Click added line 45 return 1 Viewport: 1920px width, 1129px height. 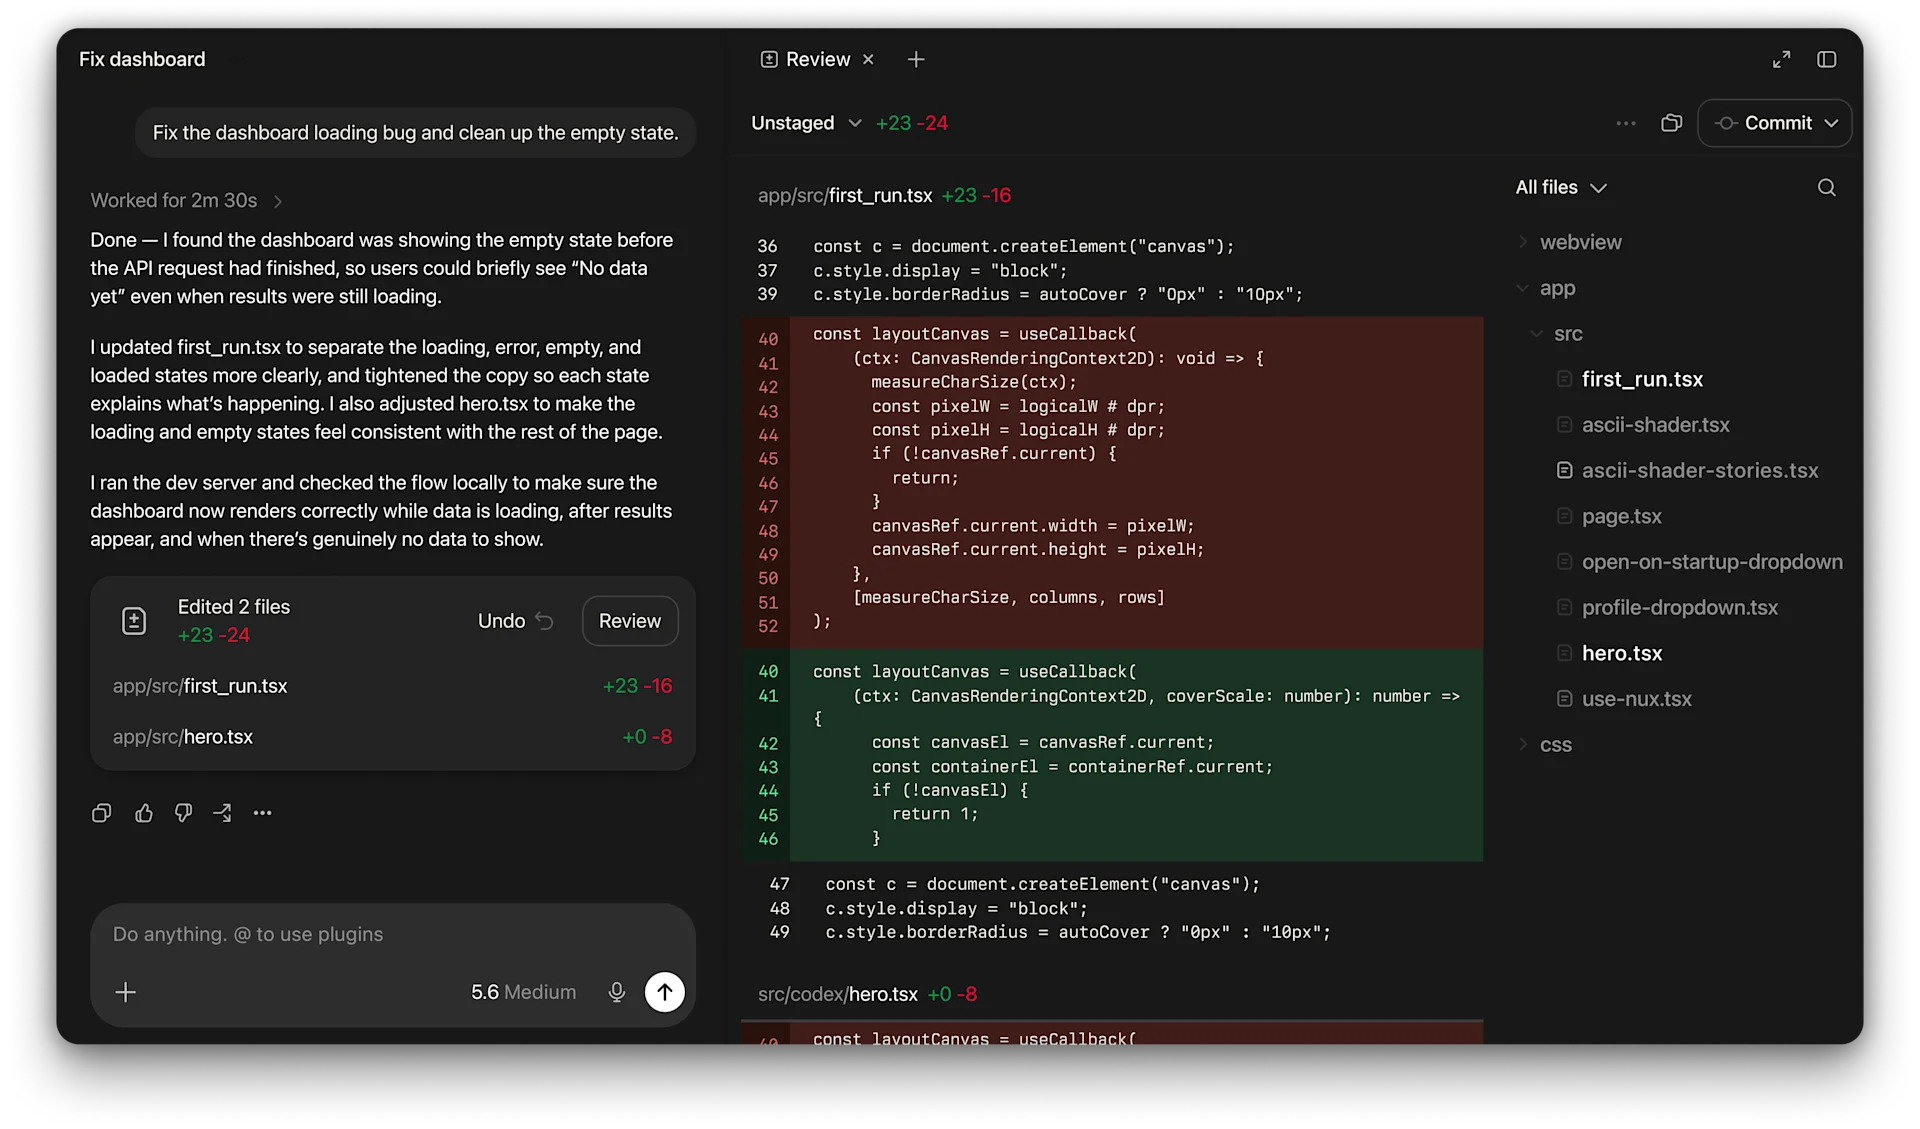[1112, 814]
